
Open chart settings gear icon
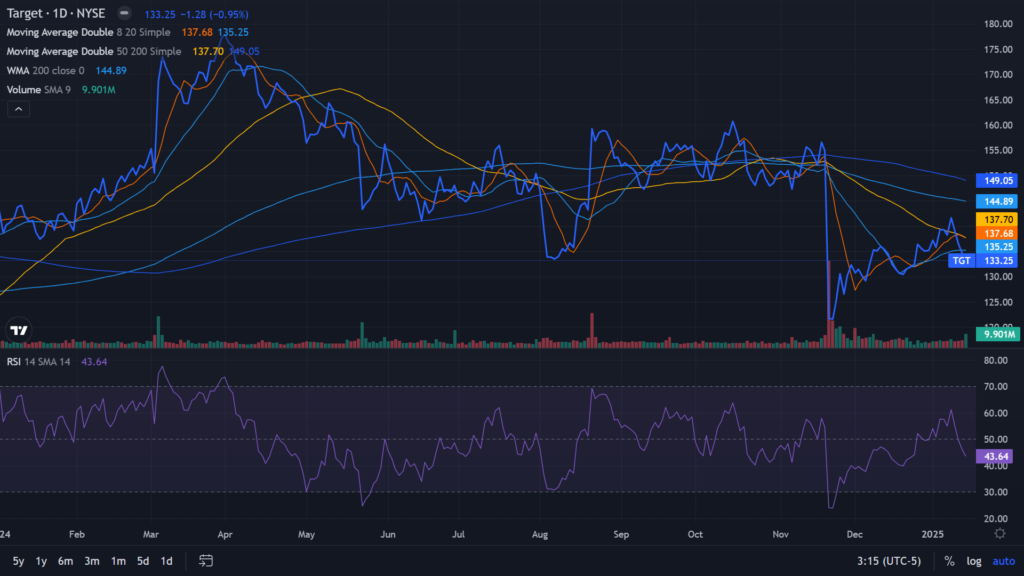click(x=1000, y=534)
